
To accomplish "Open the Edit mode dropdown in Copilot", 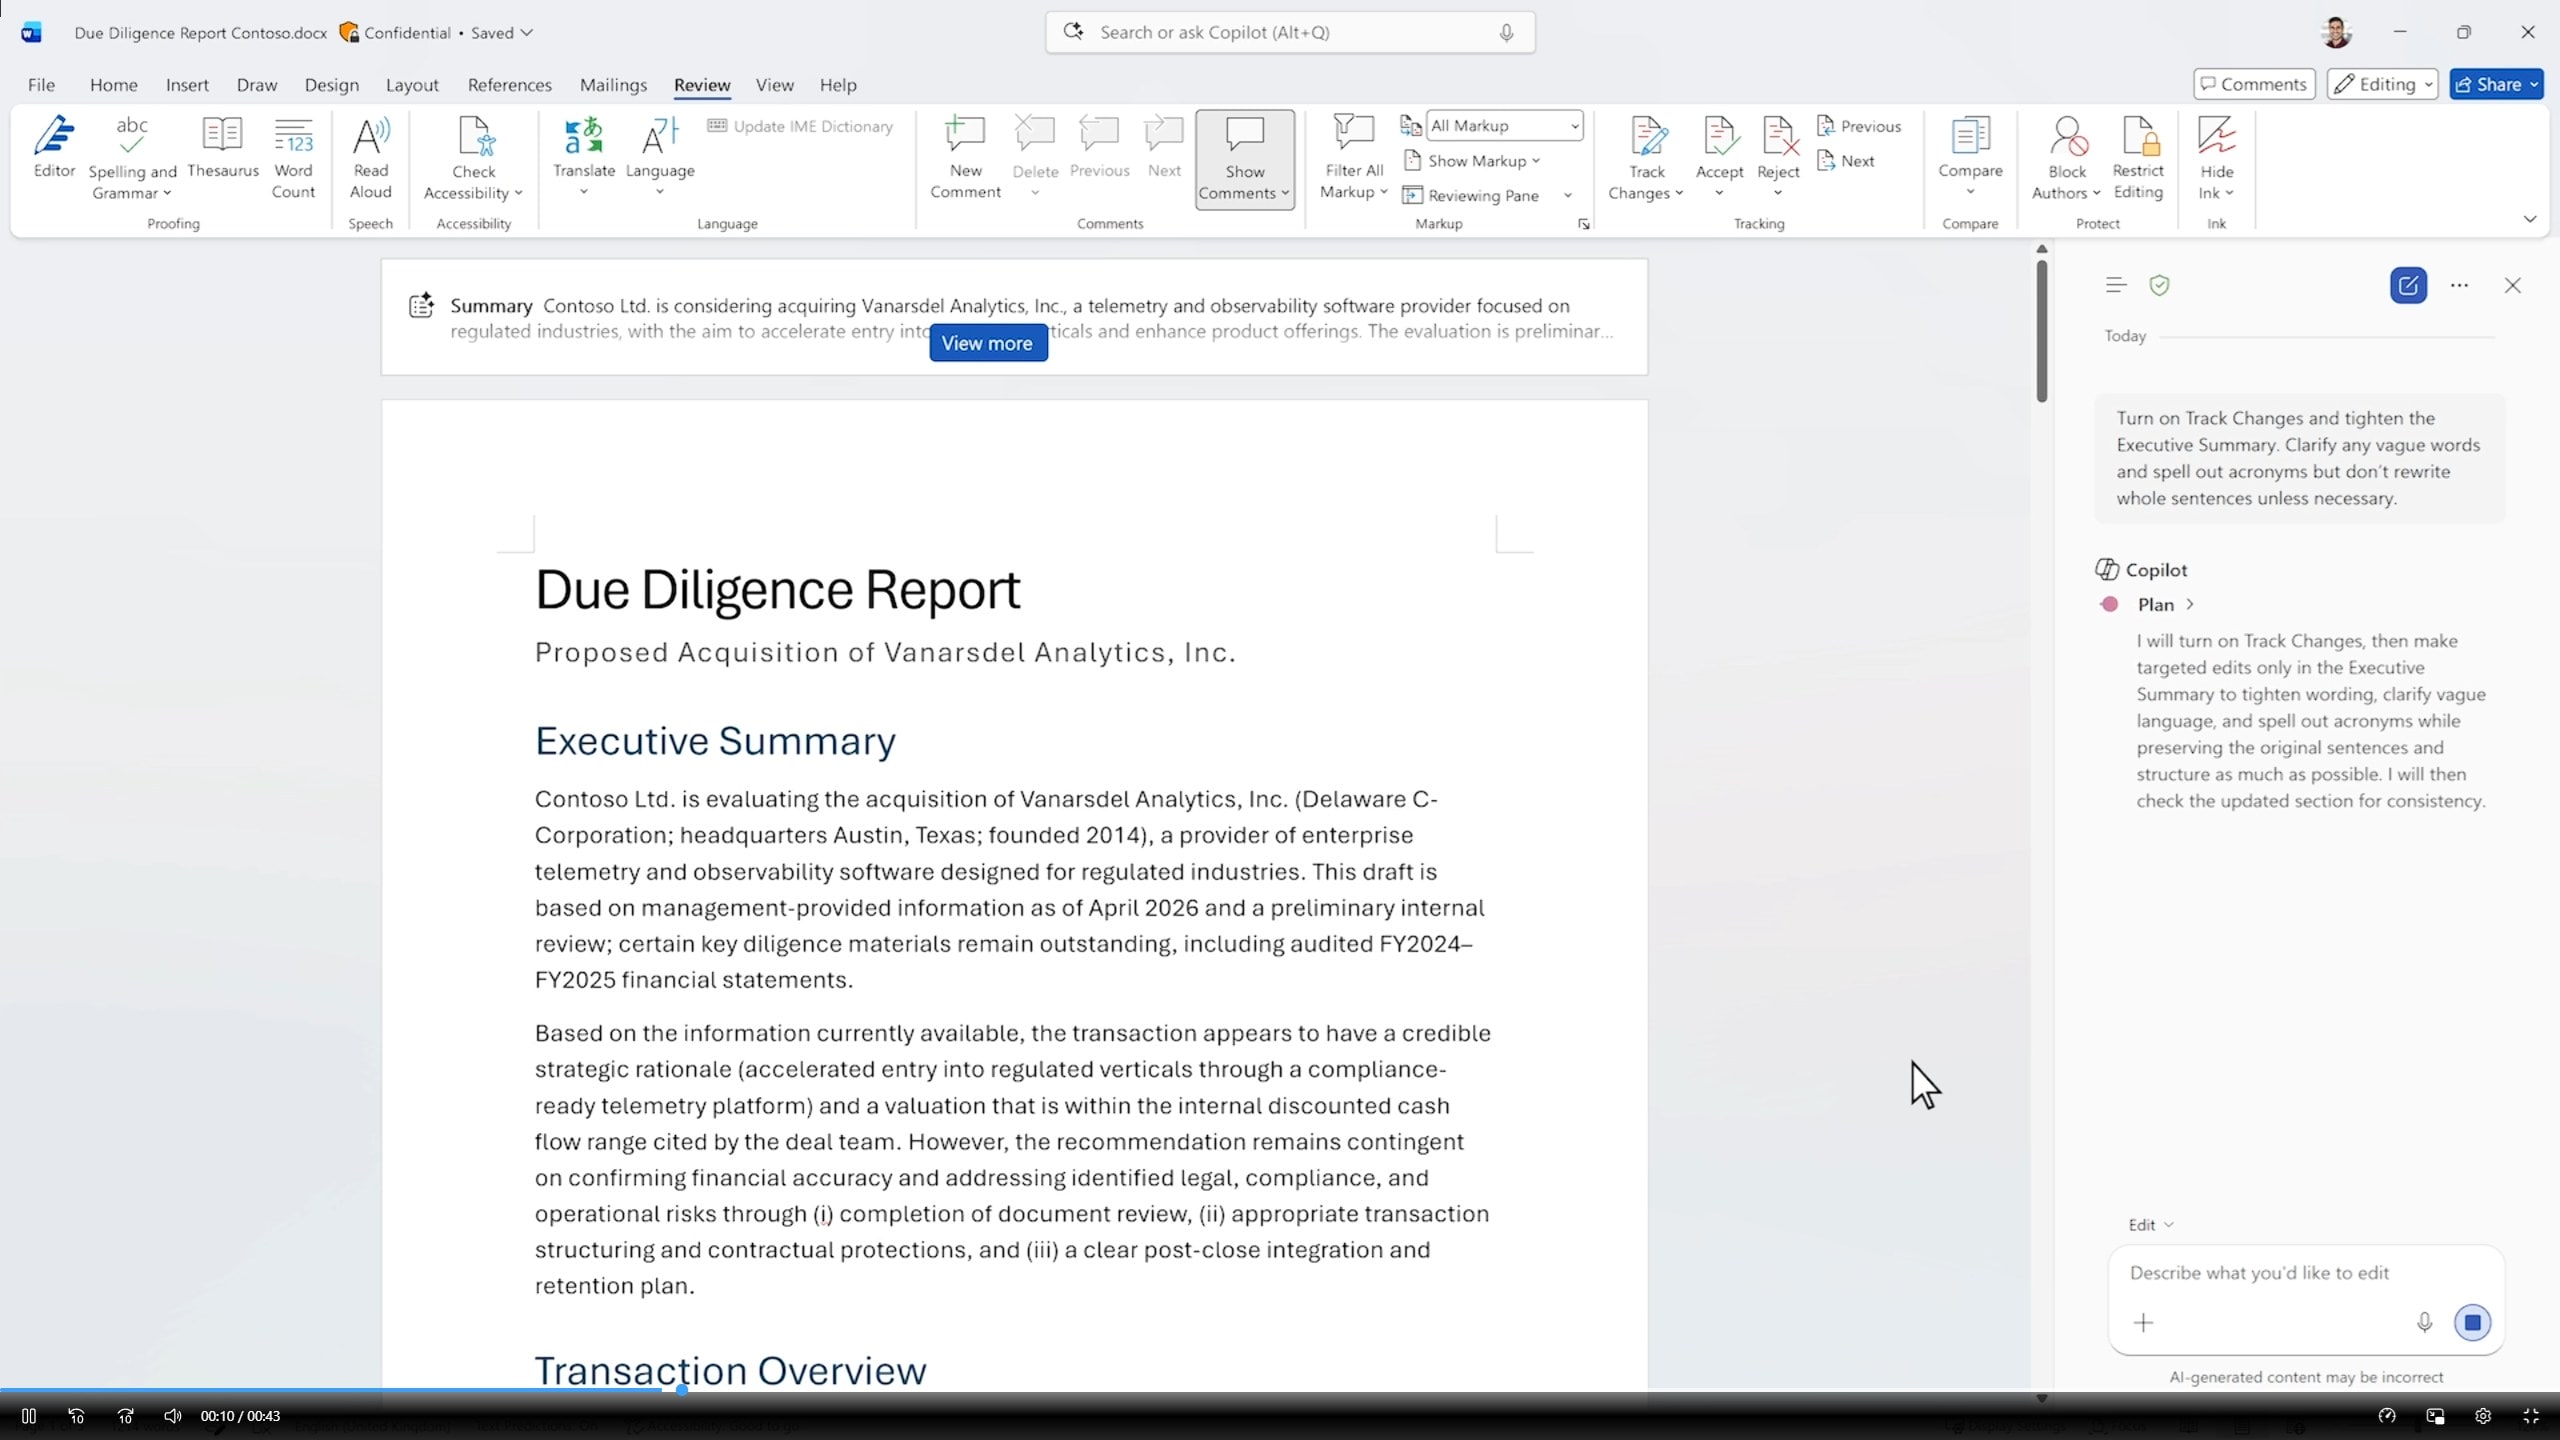I will tap(2151, 1224).
